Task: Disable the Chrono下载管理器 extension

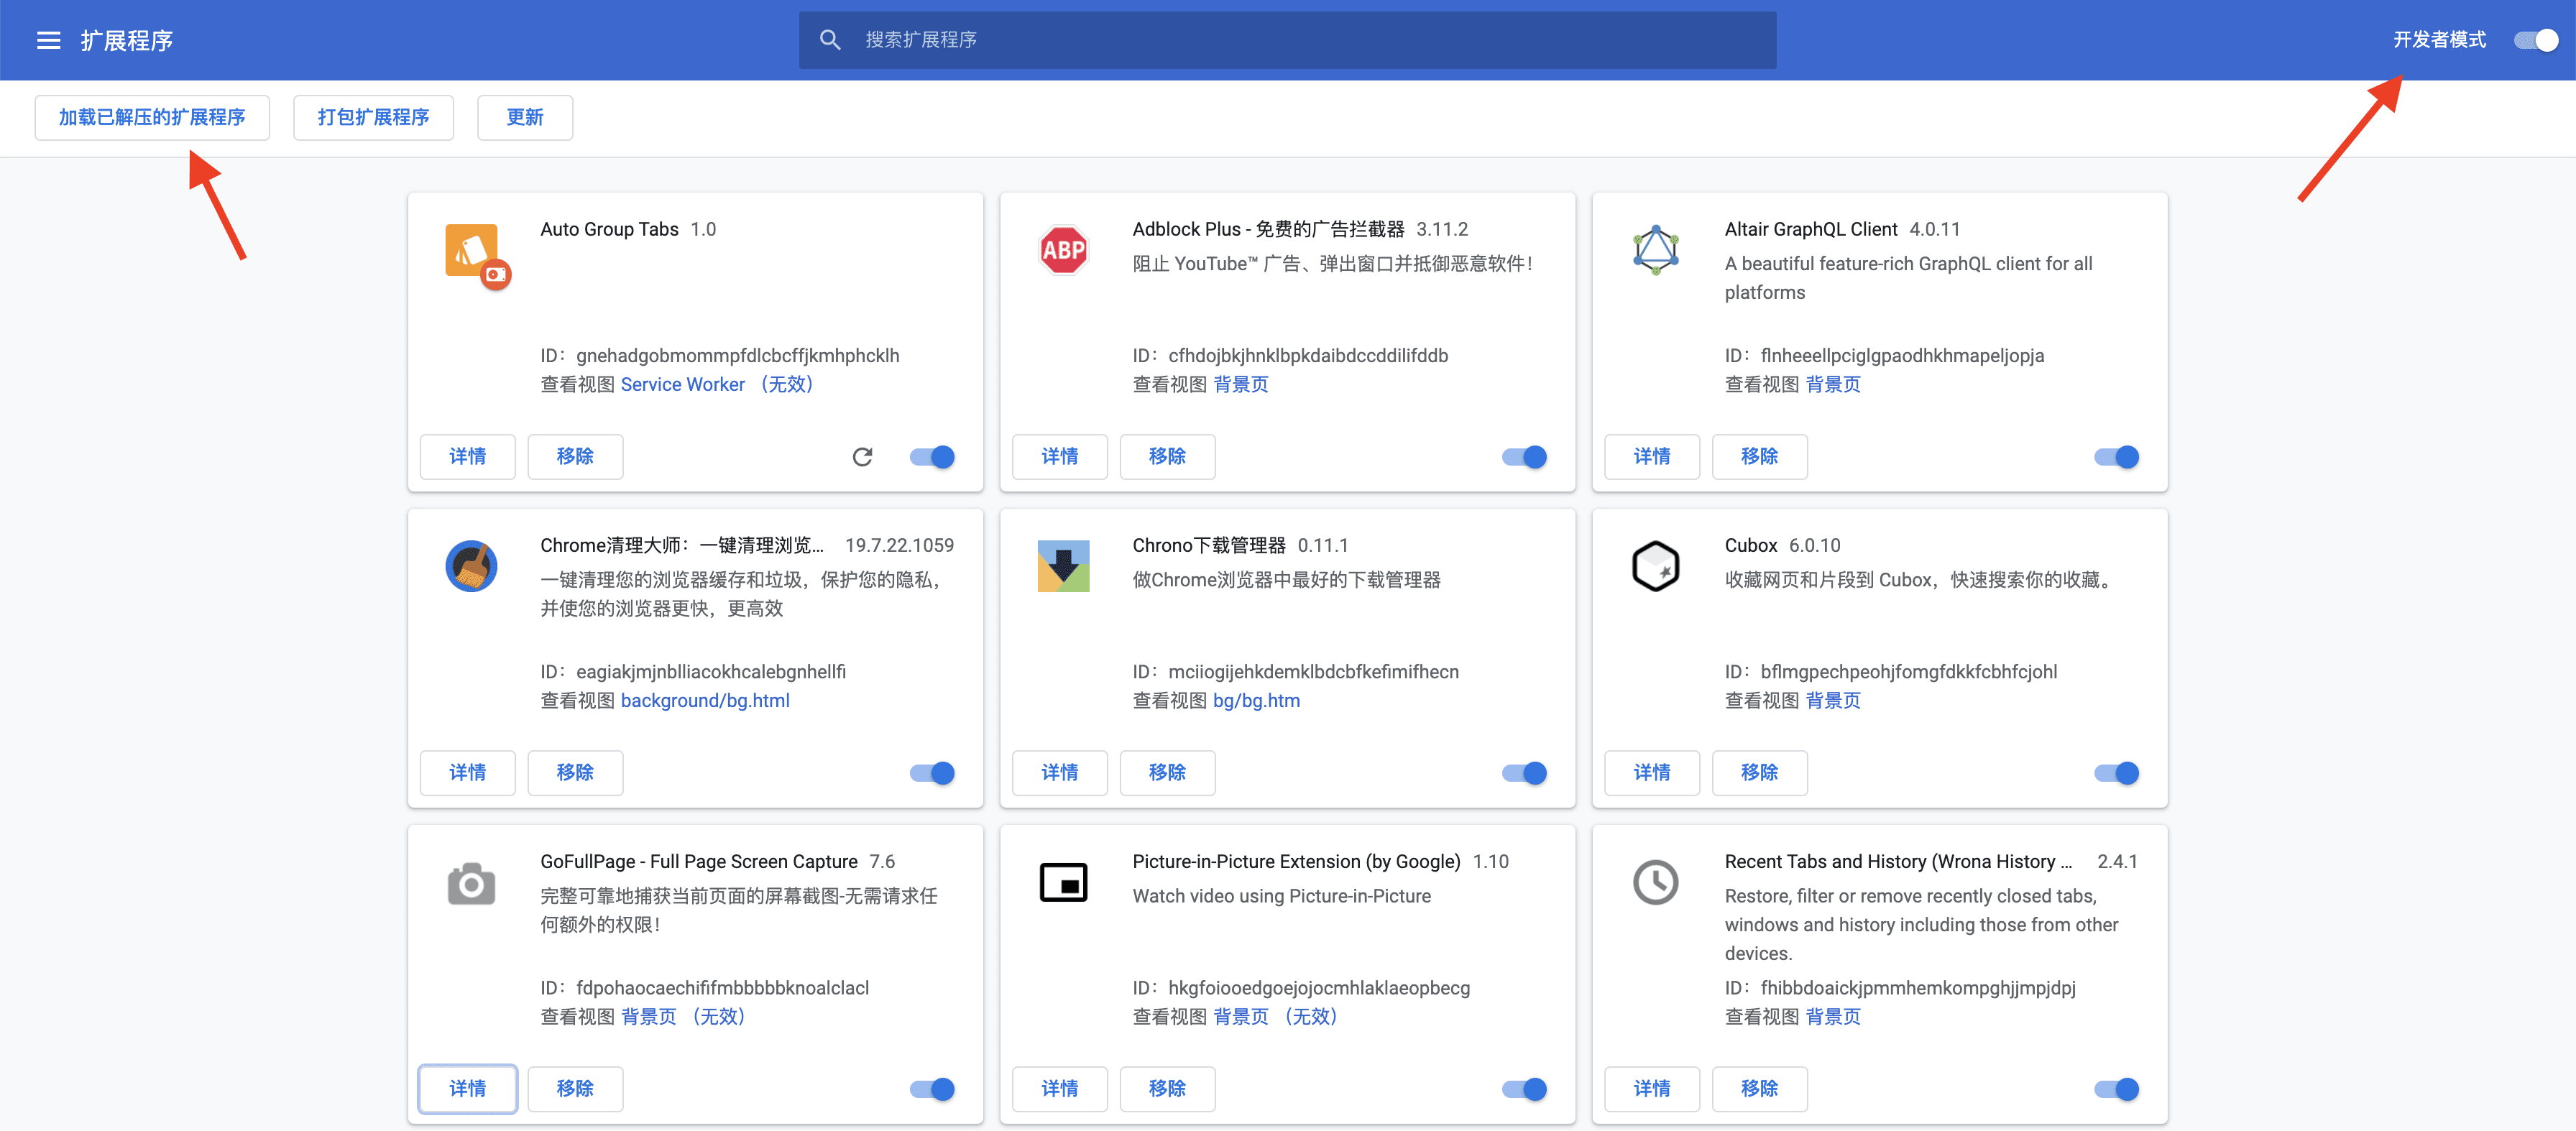Action: 1524,773
